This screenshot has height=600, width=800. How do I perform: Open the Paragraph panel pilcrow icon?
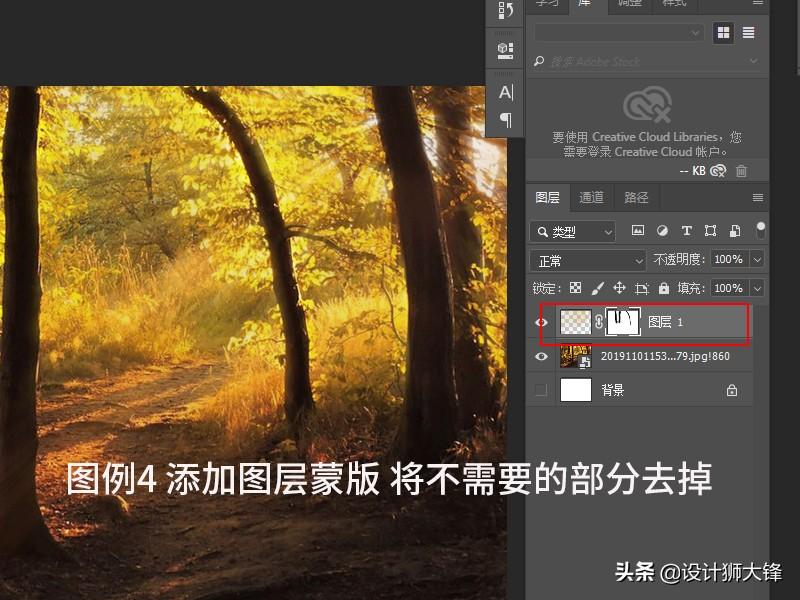506,120
